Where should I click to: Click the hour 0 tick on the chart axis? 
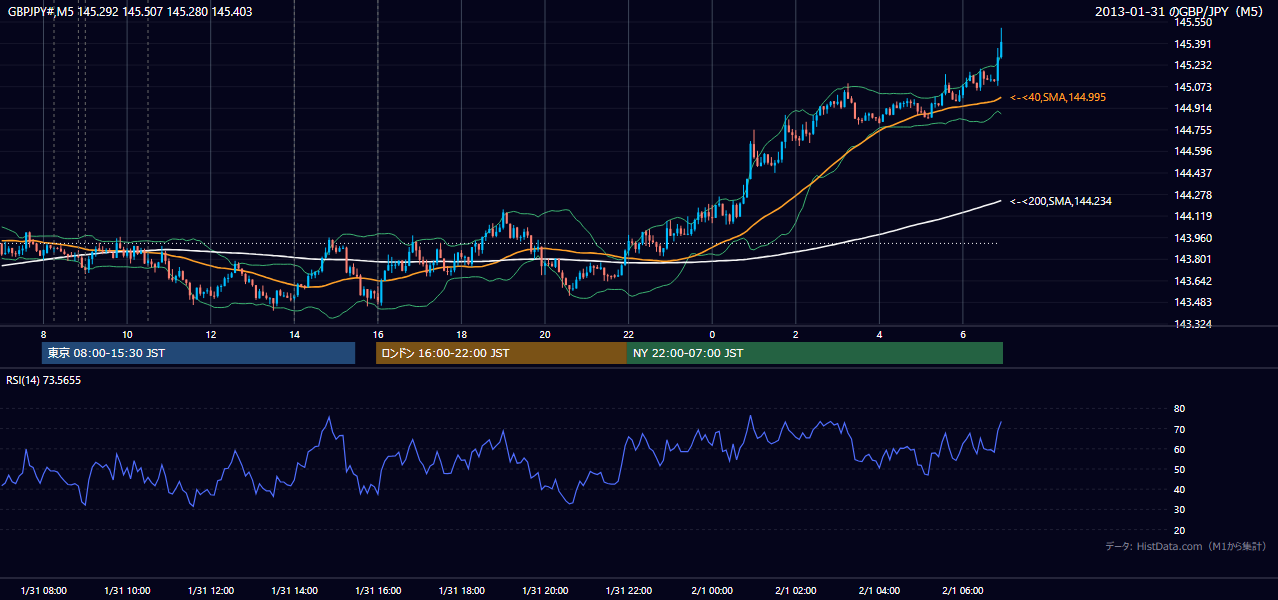[712, 334]
